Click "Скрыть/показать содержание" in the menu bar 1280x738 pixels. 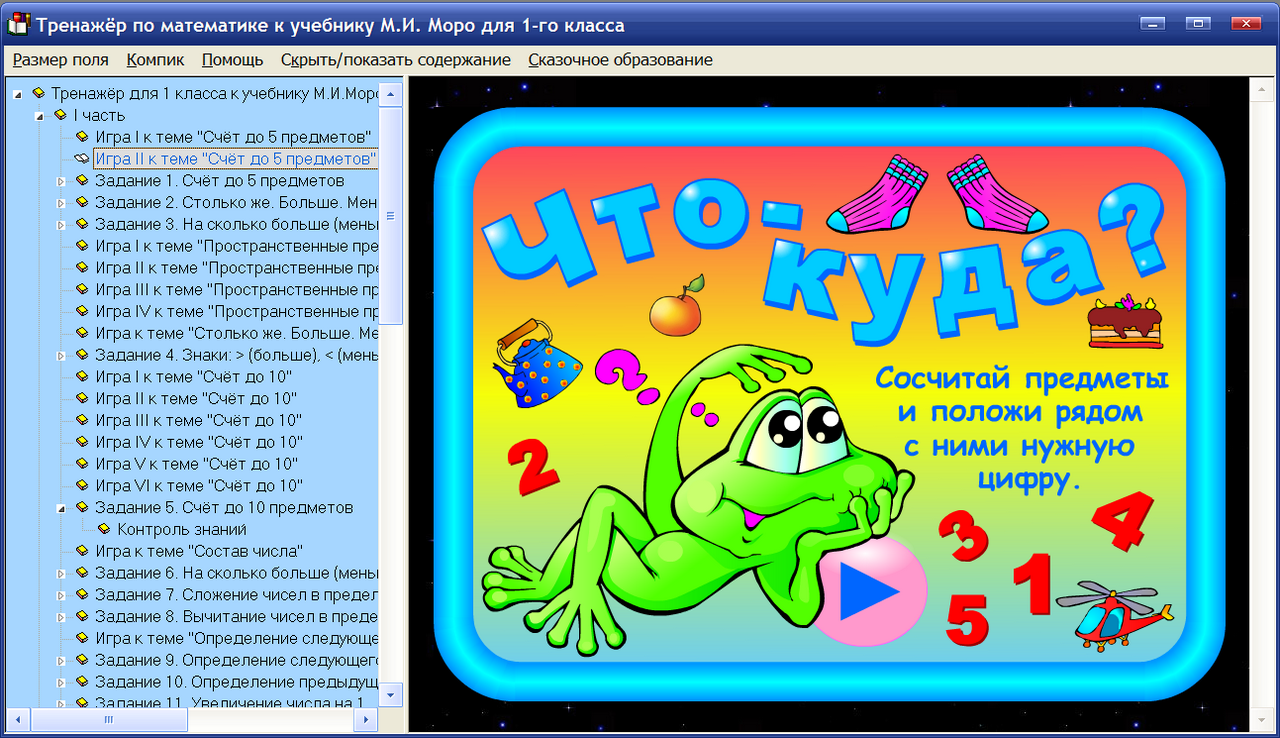(x=396, y=60)
